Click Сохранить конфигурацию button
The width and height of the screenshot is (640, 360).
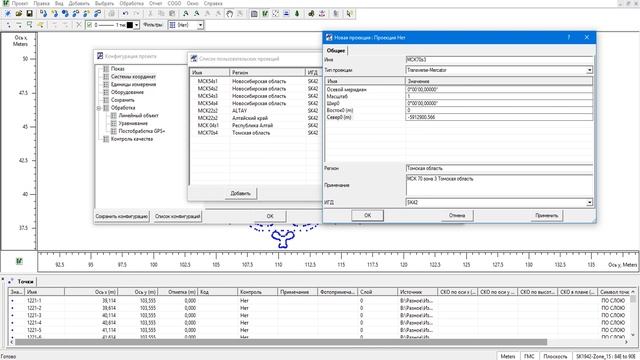[122, 216]
